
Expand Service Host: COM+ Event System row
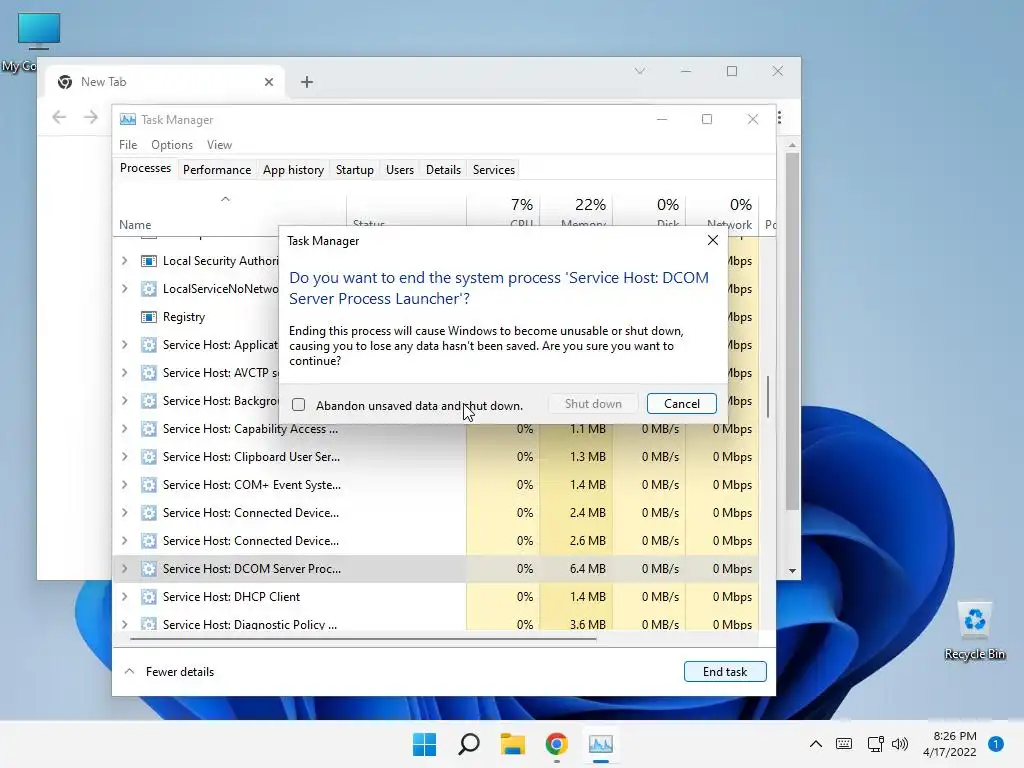point(124,485)
